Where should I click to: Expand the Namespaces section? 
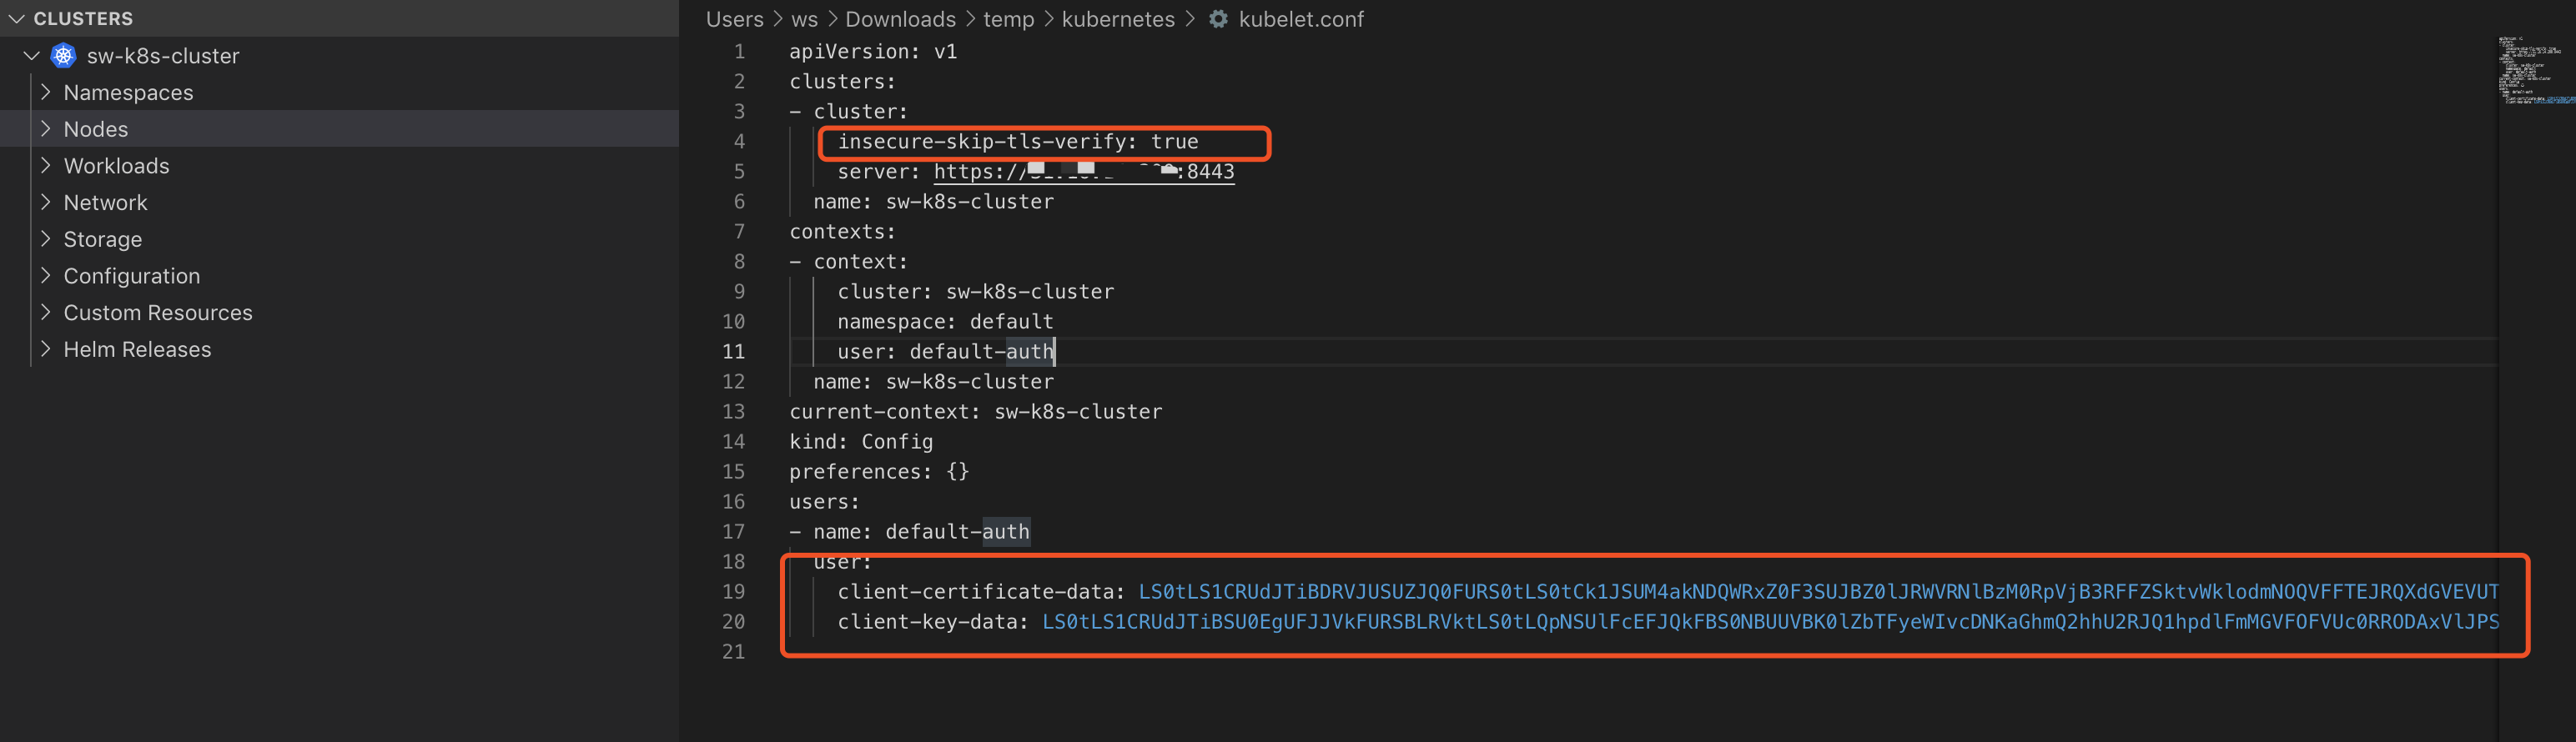[45, 92]
